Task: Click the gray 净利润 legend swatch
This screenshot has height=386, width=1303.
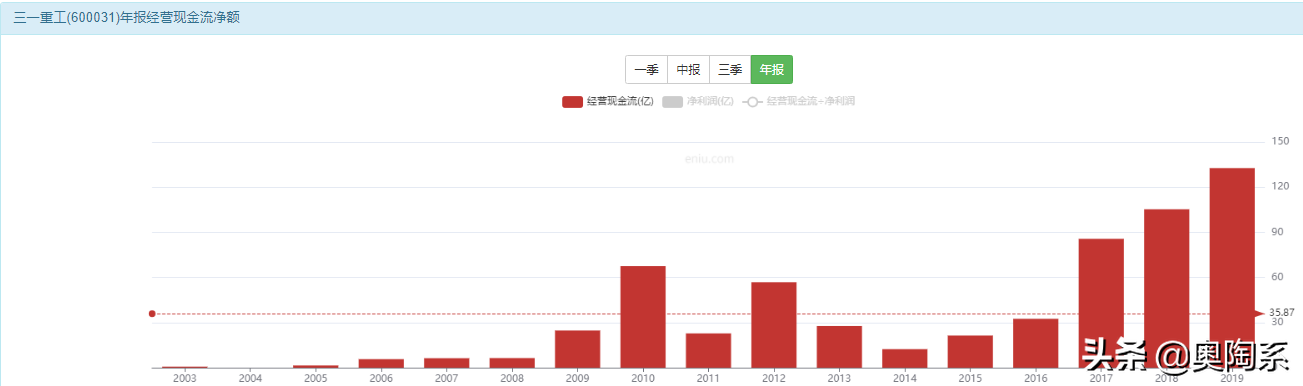Action: point(672,102)
